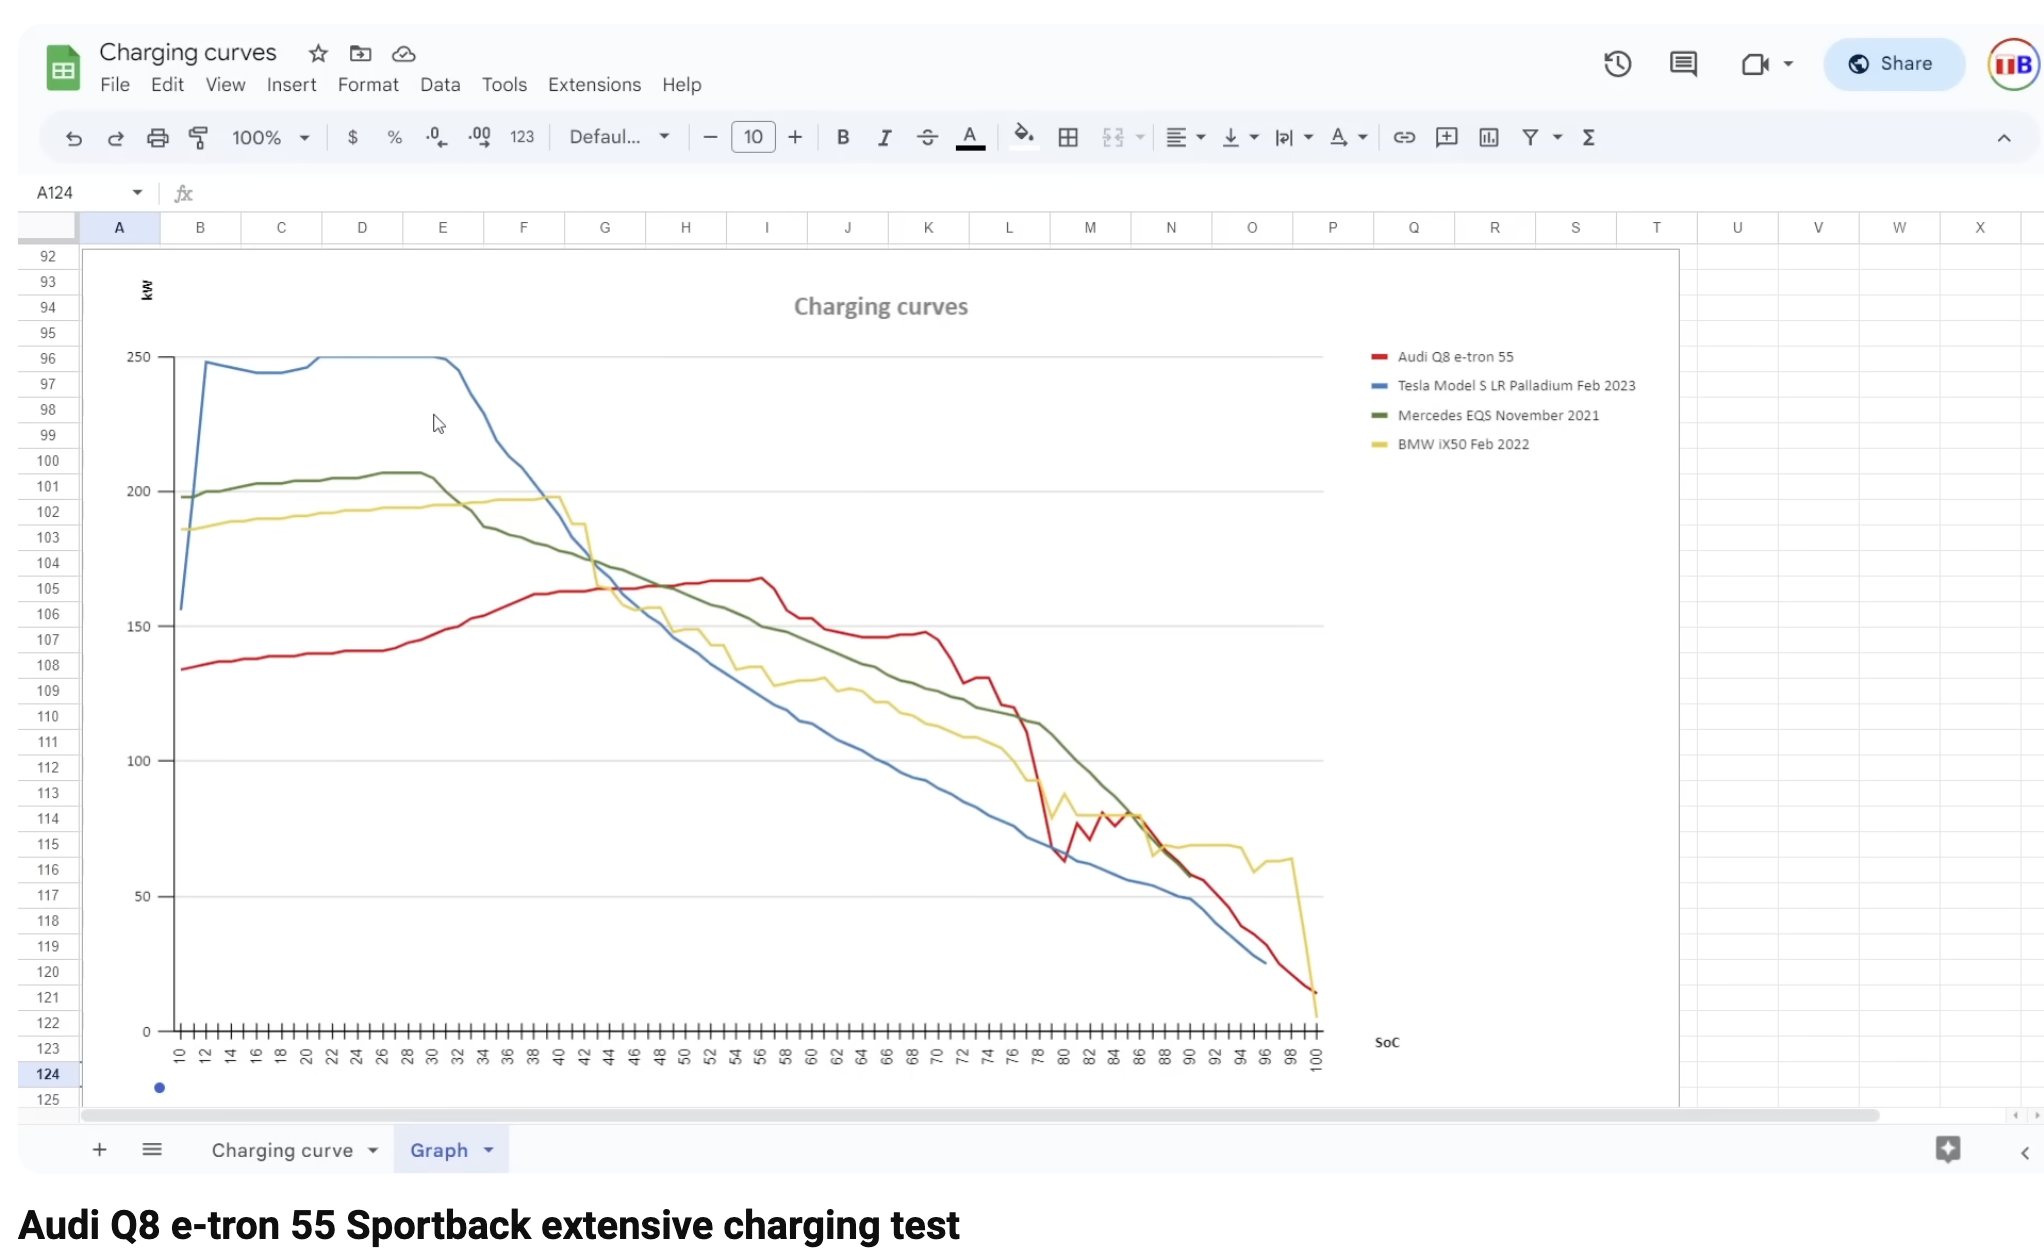Click the print icon

157,138
